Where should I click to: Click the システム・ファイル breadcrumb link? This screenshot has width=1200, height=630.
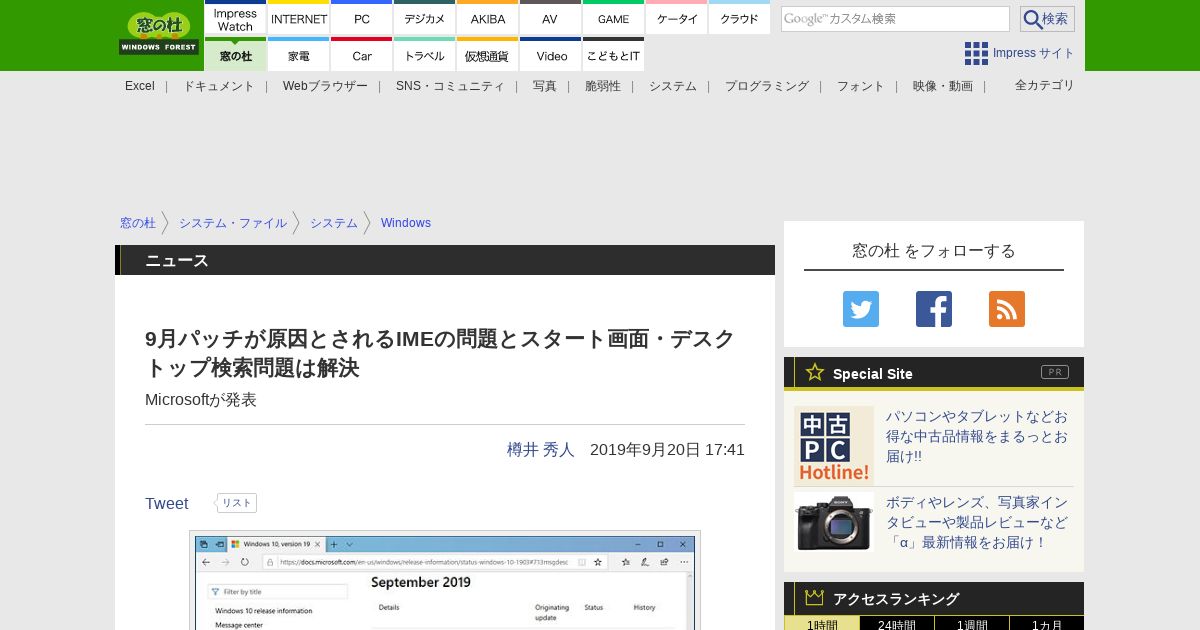point(233,223)
